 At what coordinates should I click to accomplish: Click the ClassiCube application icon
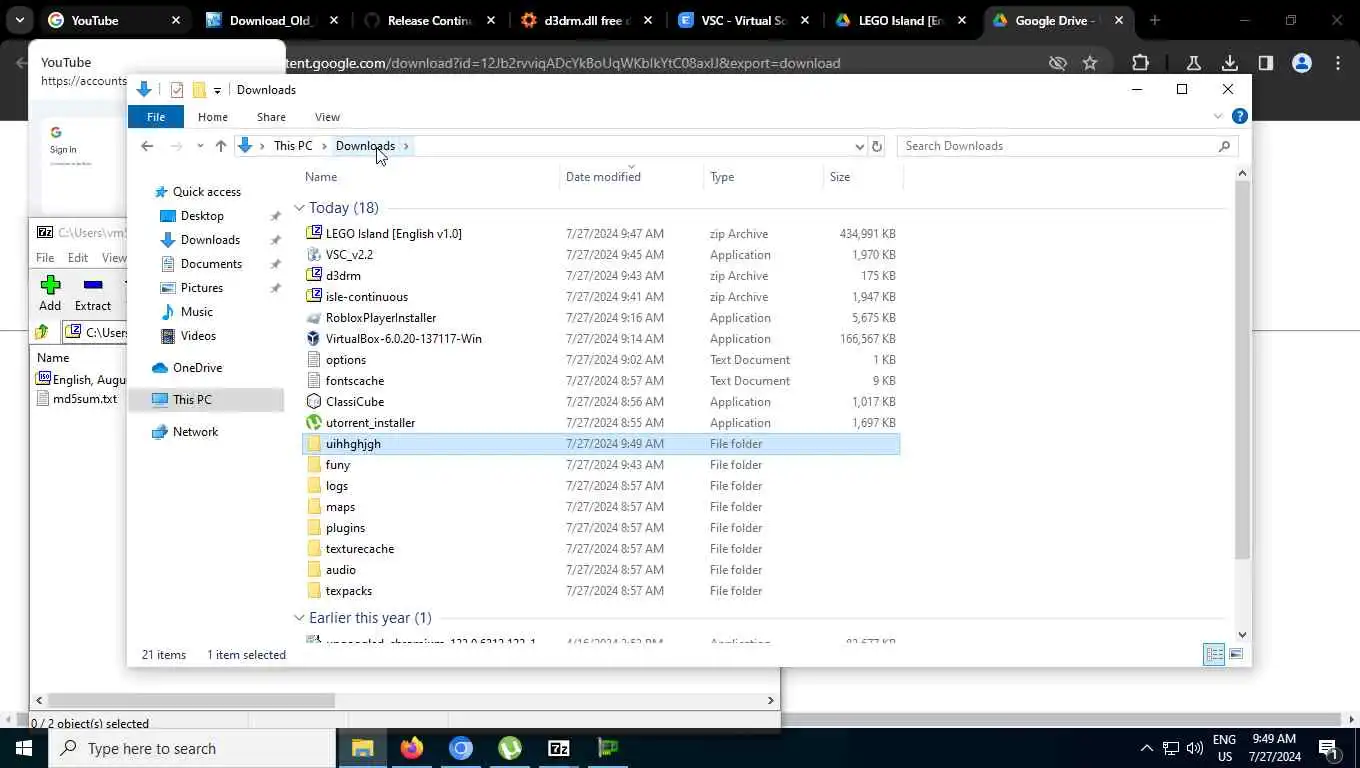(314, 401)
